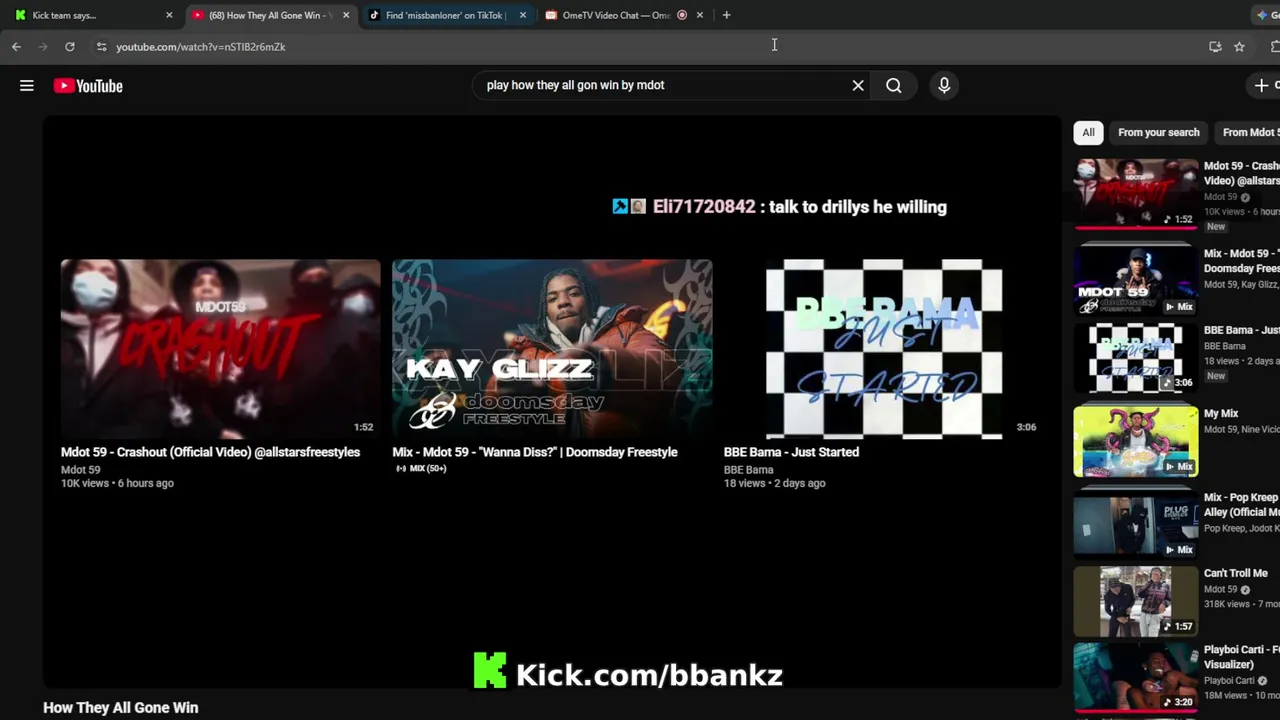Click '10K views • 6 hours ago' text
Viewport: 1280px width, 720px height.
[x=117, y=483]
